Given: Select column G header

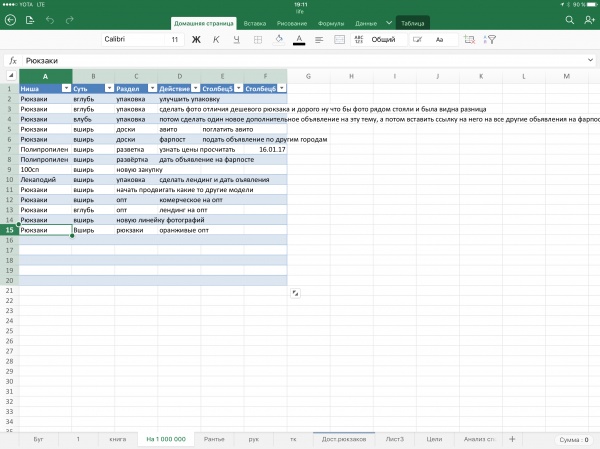Looking at the screenshot, I should pyautogui.click(x=308, y=76).
